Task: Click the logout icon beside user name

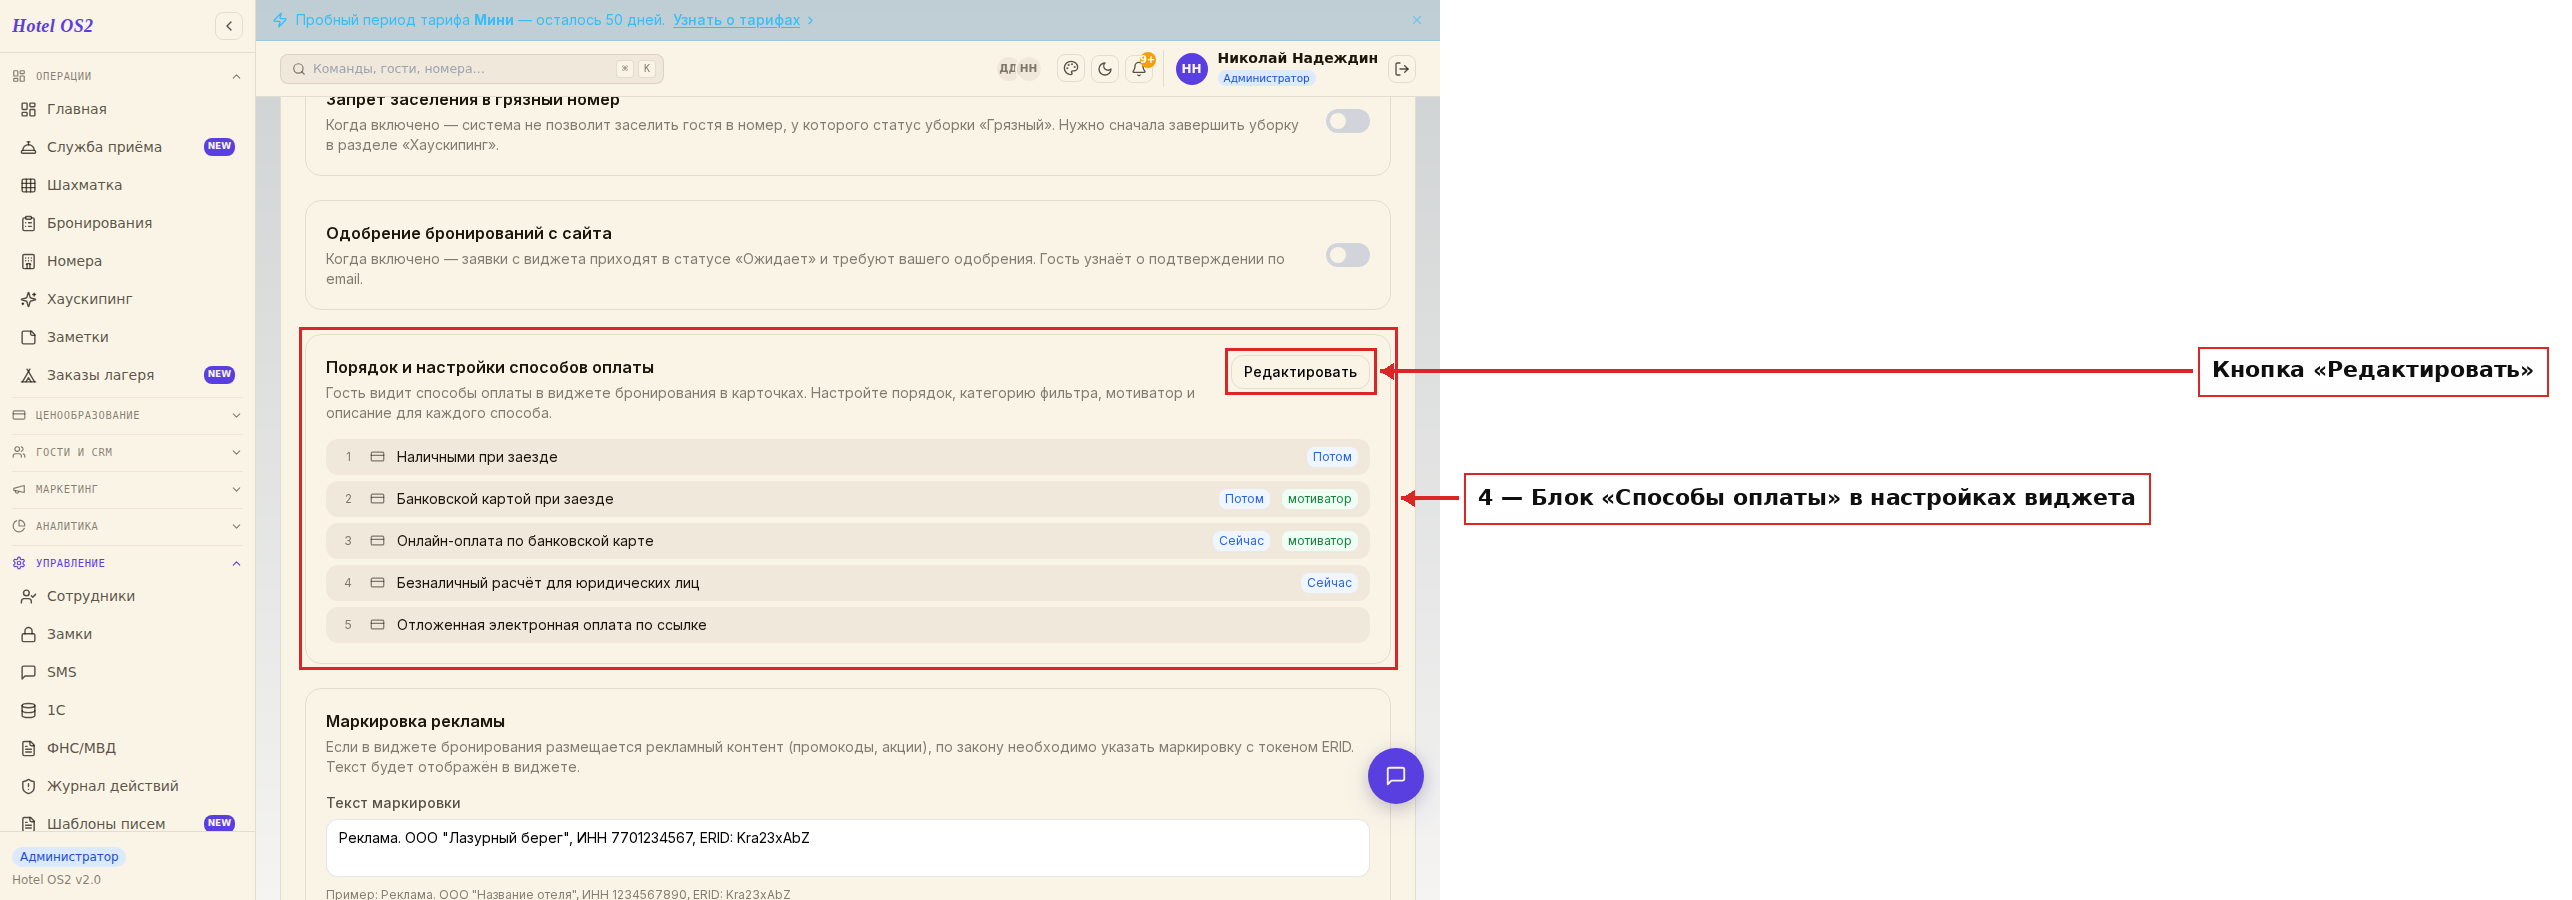Action: pos(1402,69)
